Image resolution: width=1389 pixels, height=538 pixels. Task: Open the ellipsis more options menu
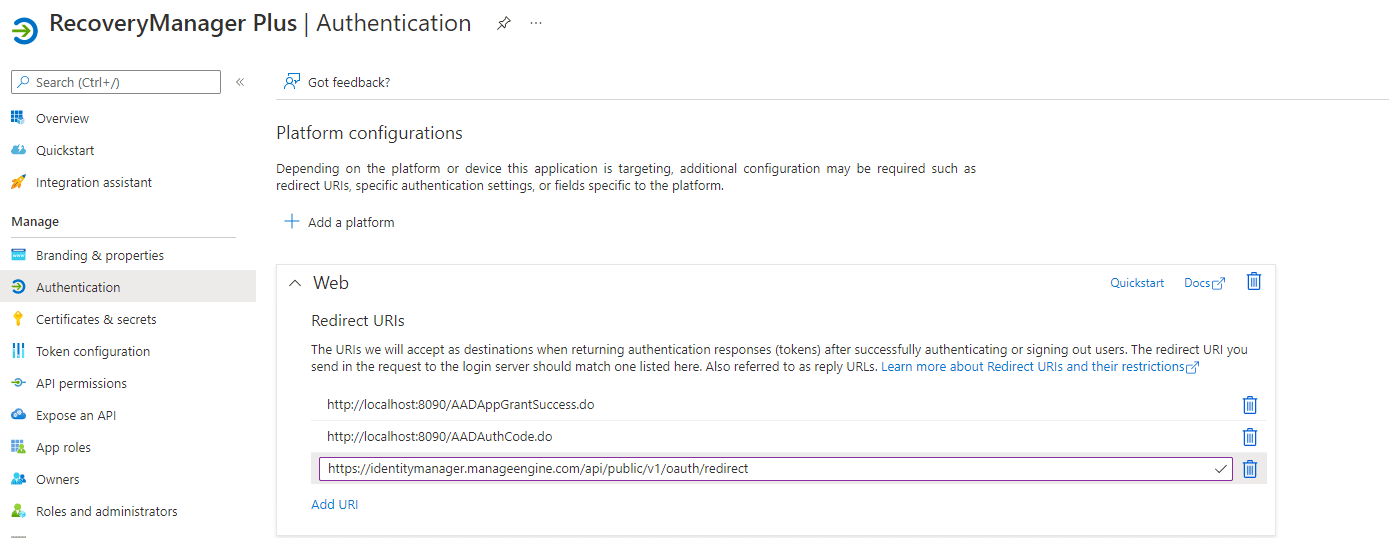point(536,24)
